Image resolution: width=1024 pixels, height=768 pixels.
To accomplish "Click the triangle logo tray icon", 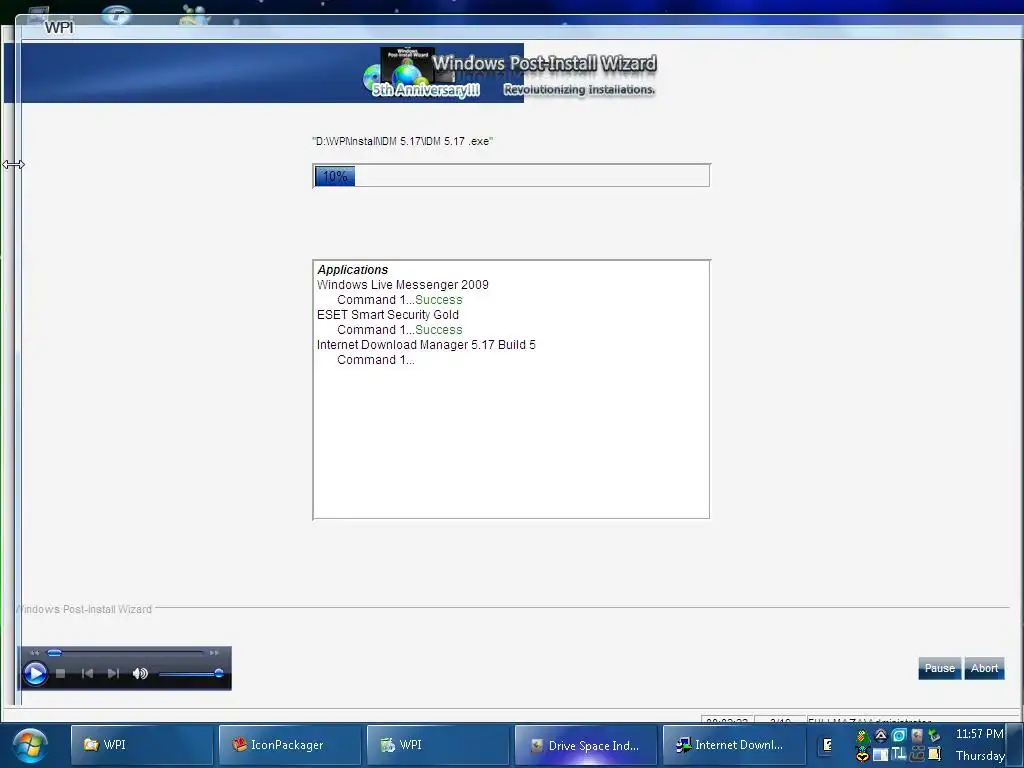I will coord(880,736).
